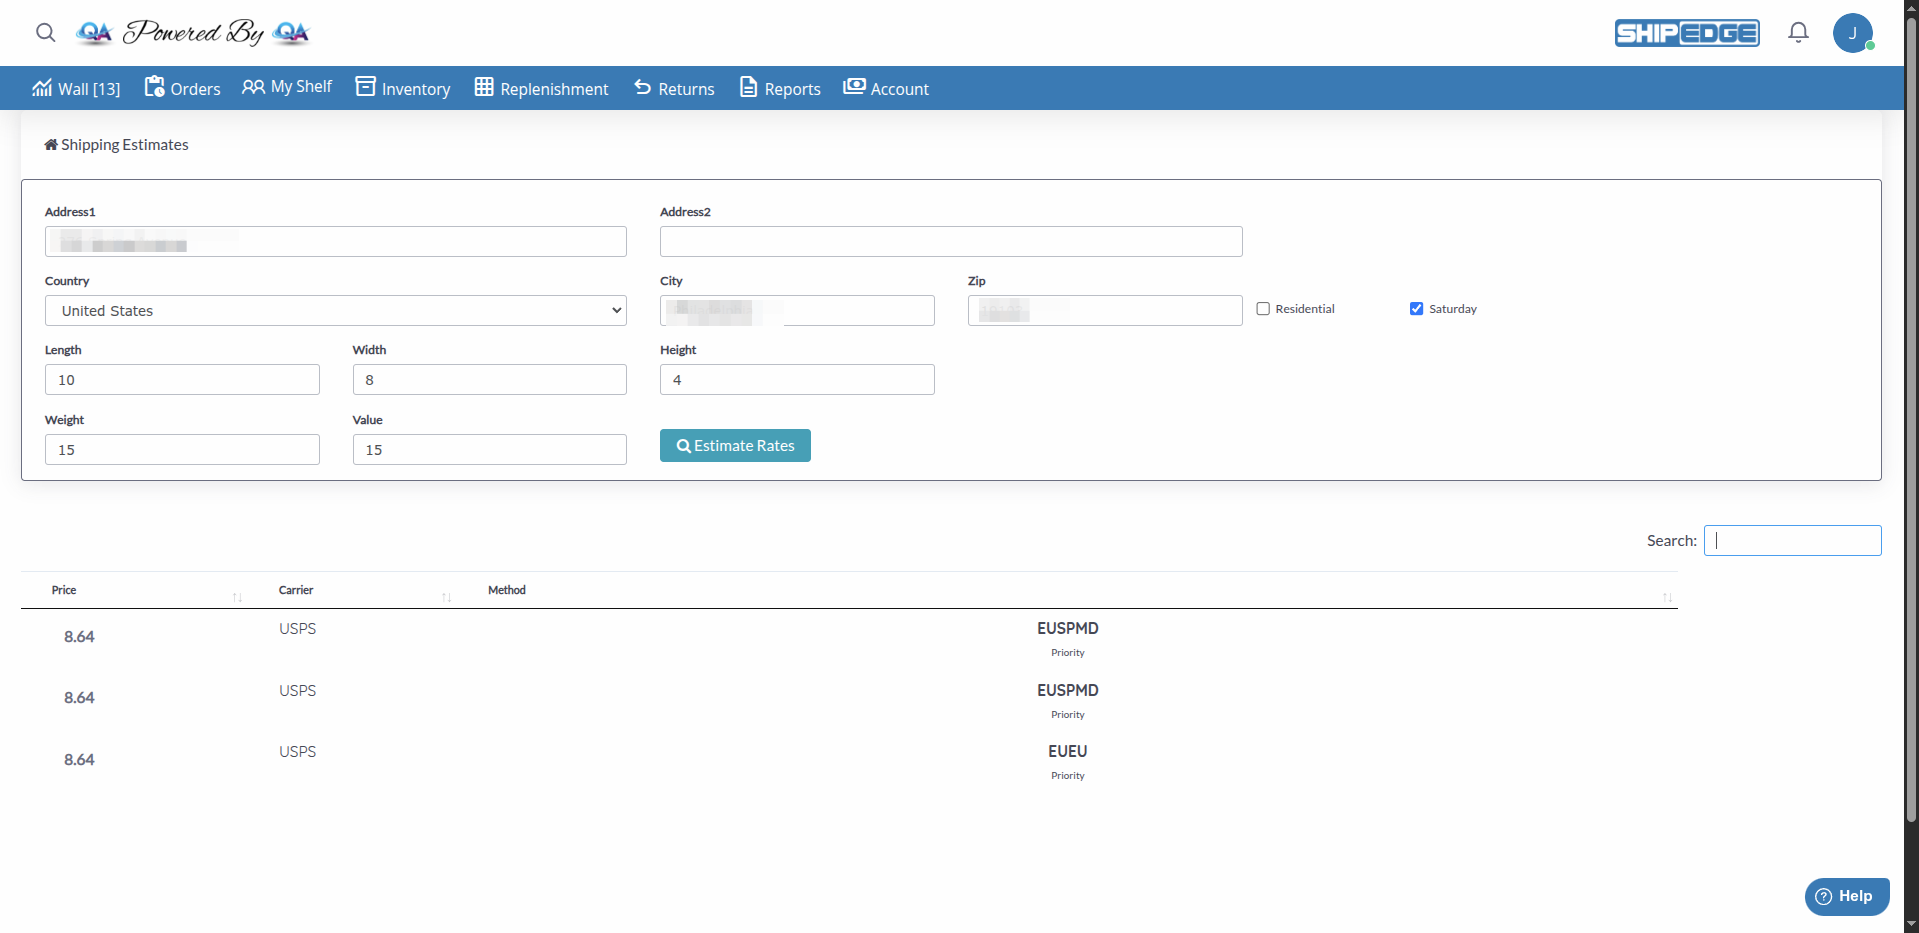Click the Estimate Rates button

pyautogui.click(x=735, y=445)
